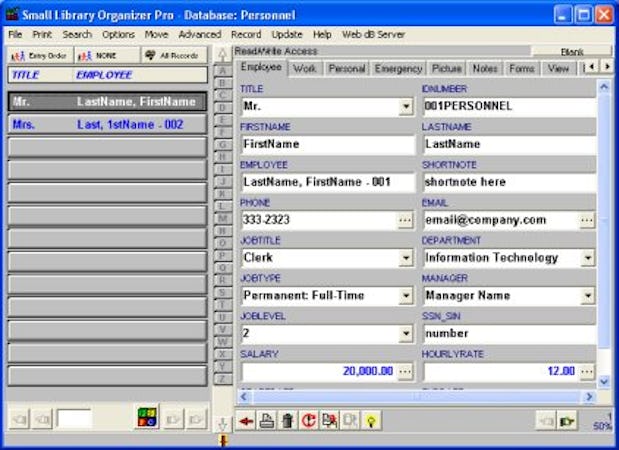This screenshot has height=450, width=619.
Task: Click the green pointing hand icon
Action: [567, 421]
